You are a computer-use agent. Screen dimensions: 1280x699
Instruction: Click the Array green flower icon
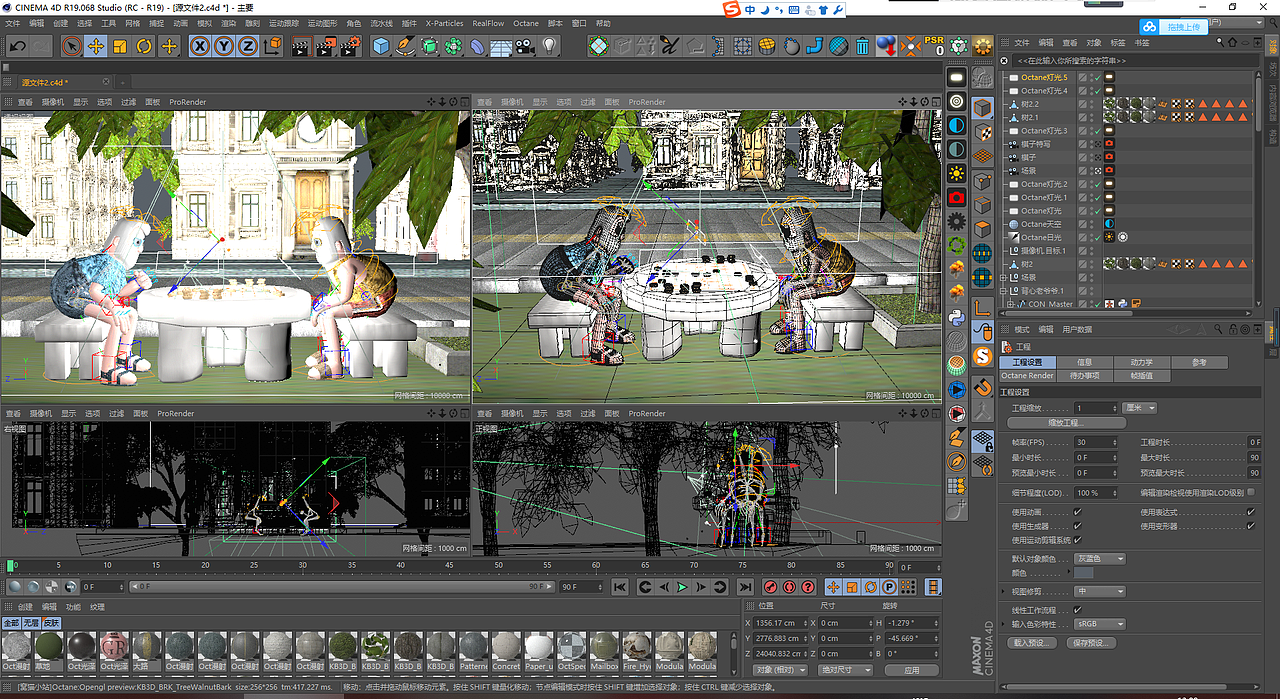click(x=453, y=46)
